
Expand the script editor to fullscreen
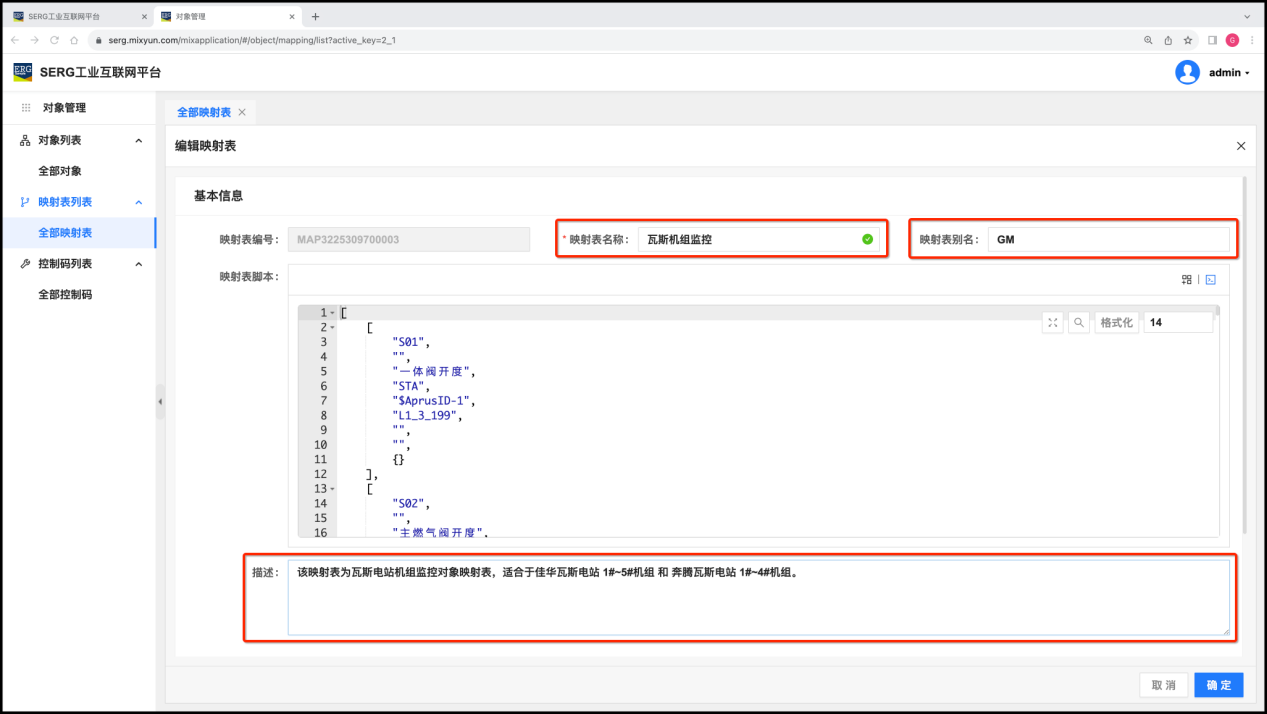1052,322
